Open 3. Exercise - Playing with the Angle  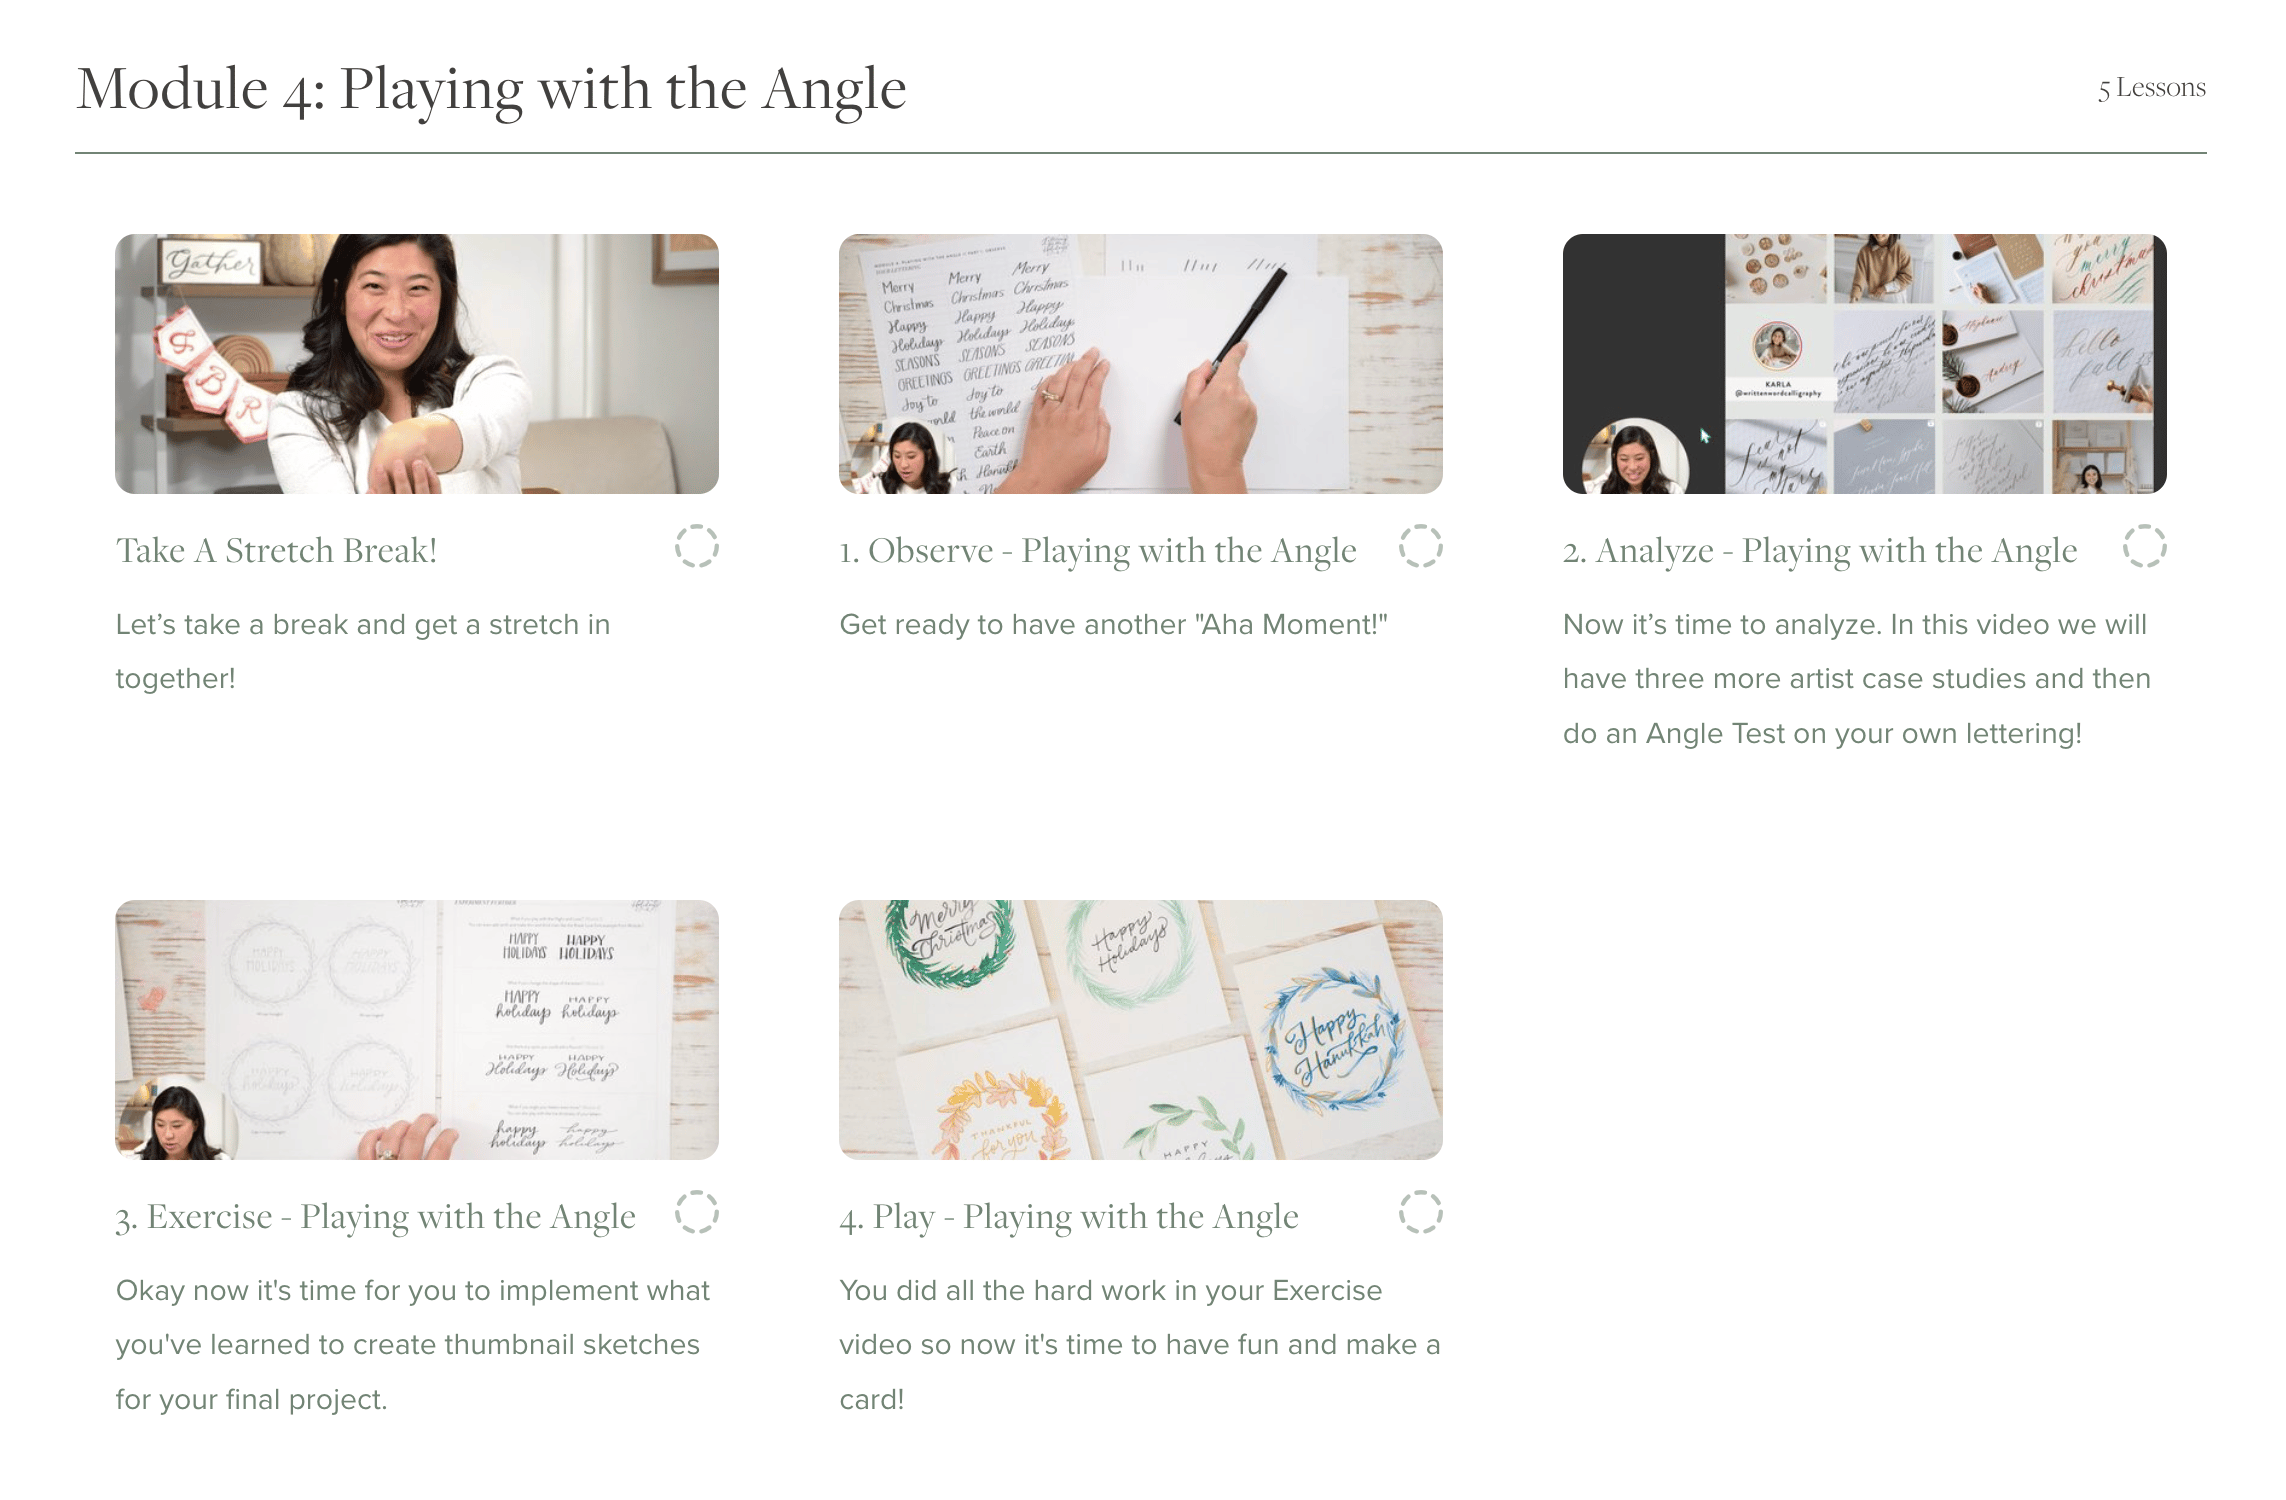pos(376,1216)
